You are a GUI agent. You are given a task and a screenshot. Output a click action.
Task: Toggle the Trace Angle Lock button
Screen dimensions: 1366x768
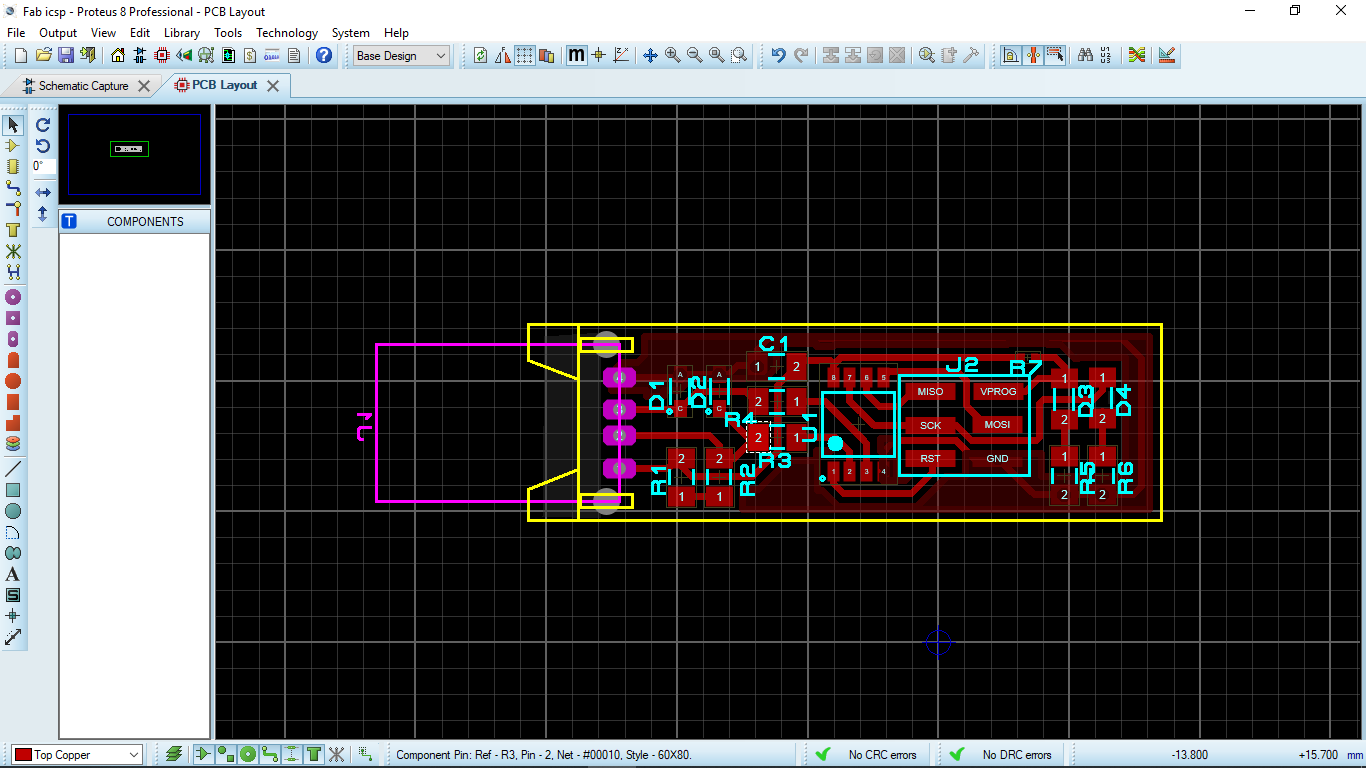pos(1011,56)
